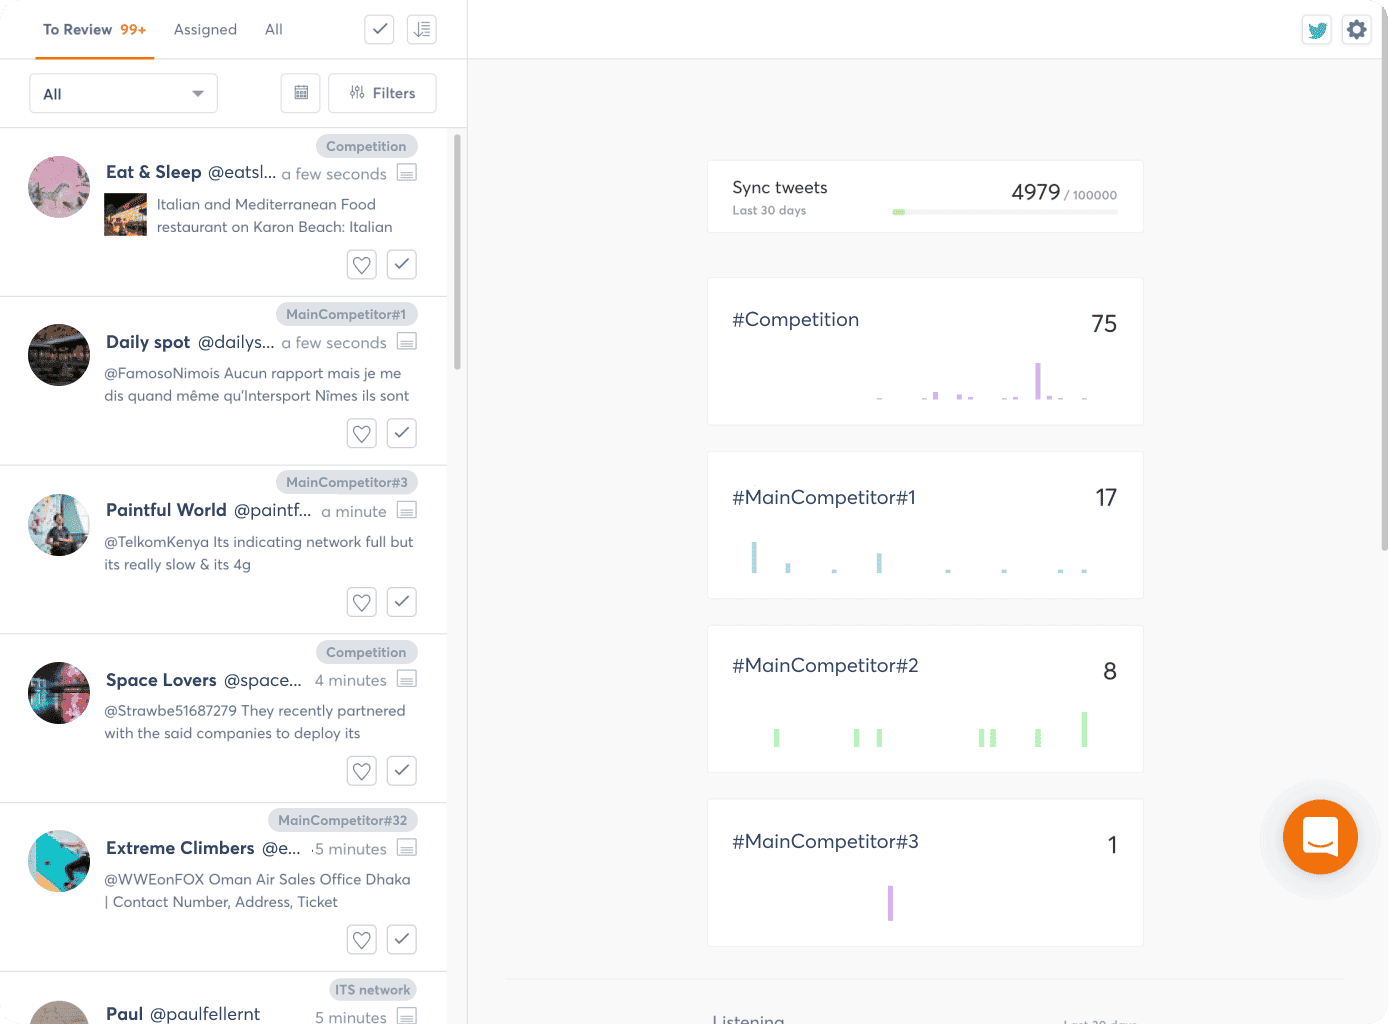The width and height of the screenshot is (1389, 1025).
Task: Open the calendar date picker icon
Action: coord(301,93)
